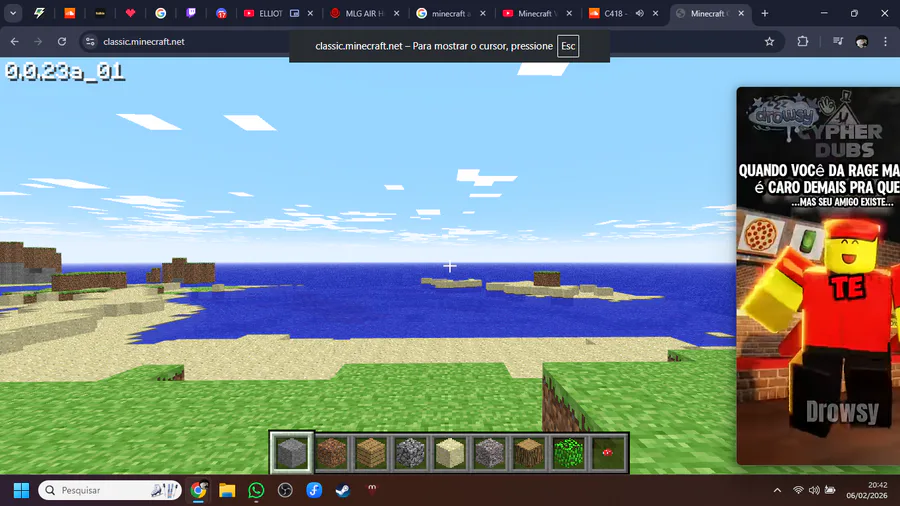Open Chrome extensions puzzle icon
The image size is (900, 506).
click(x=802, y=41)
